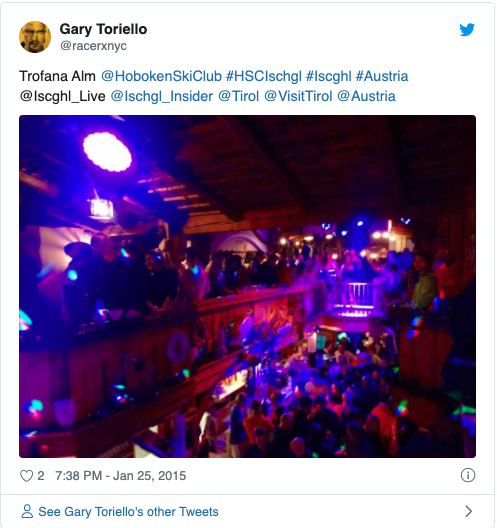Screen dimensions: 497x528
Task: Open Gary Toriello's profile avatar
Action: tap(35, 37)
